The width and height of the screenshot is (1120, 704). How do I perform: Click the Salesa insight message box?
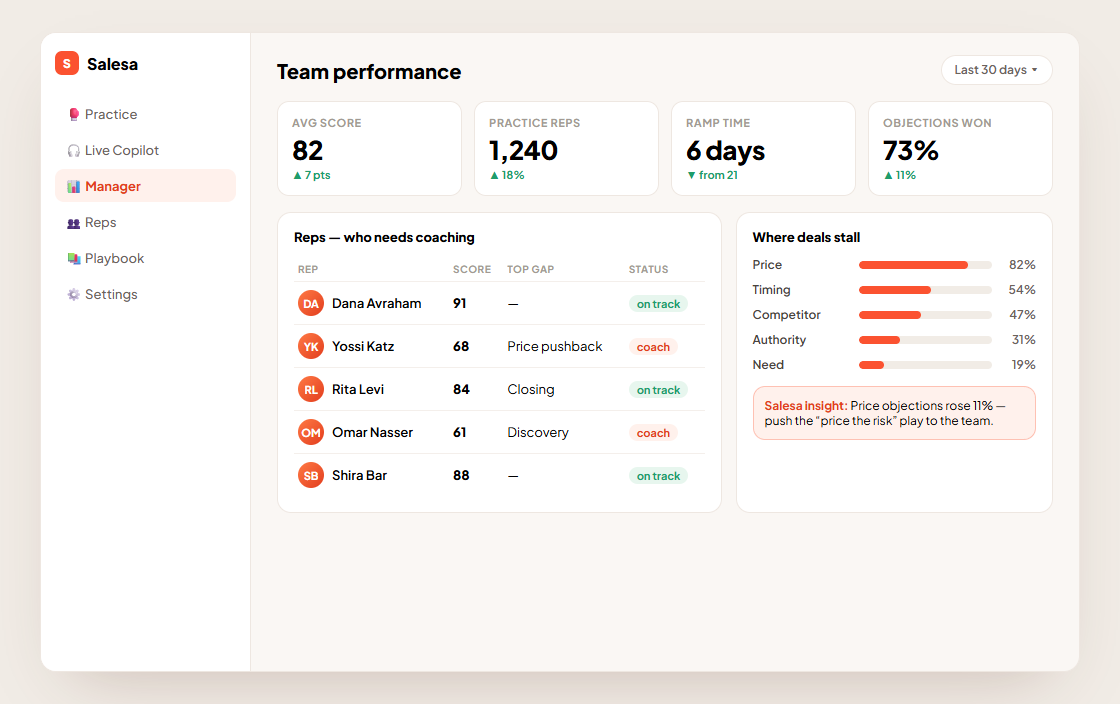pyautogui.click(x=894, y=413)
